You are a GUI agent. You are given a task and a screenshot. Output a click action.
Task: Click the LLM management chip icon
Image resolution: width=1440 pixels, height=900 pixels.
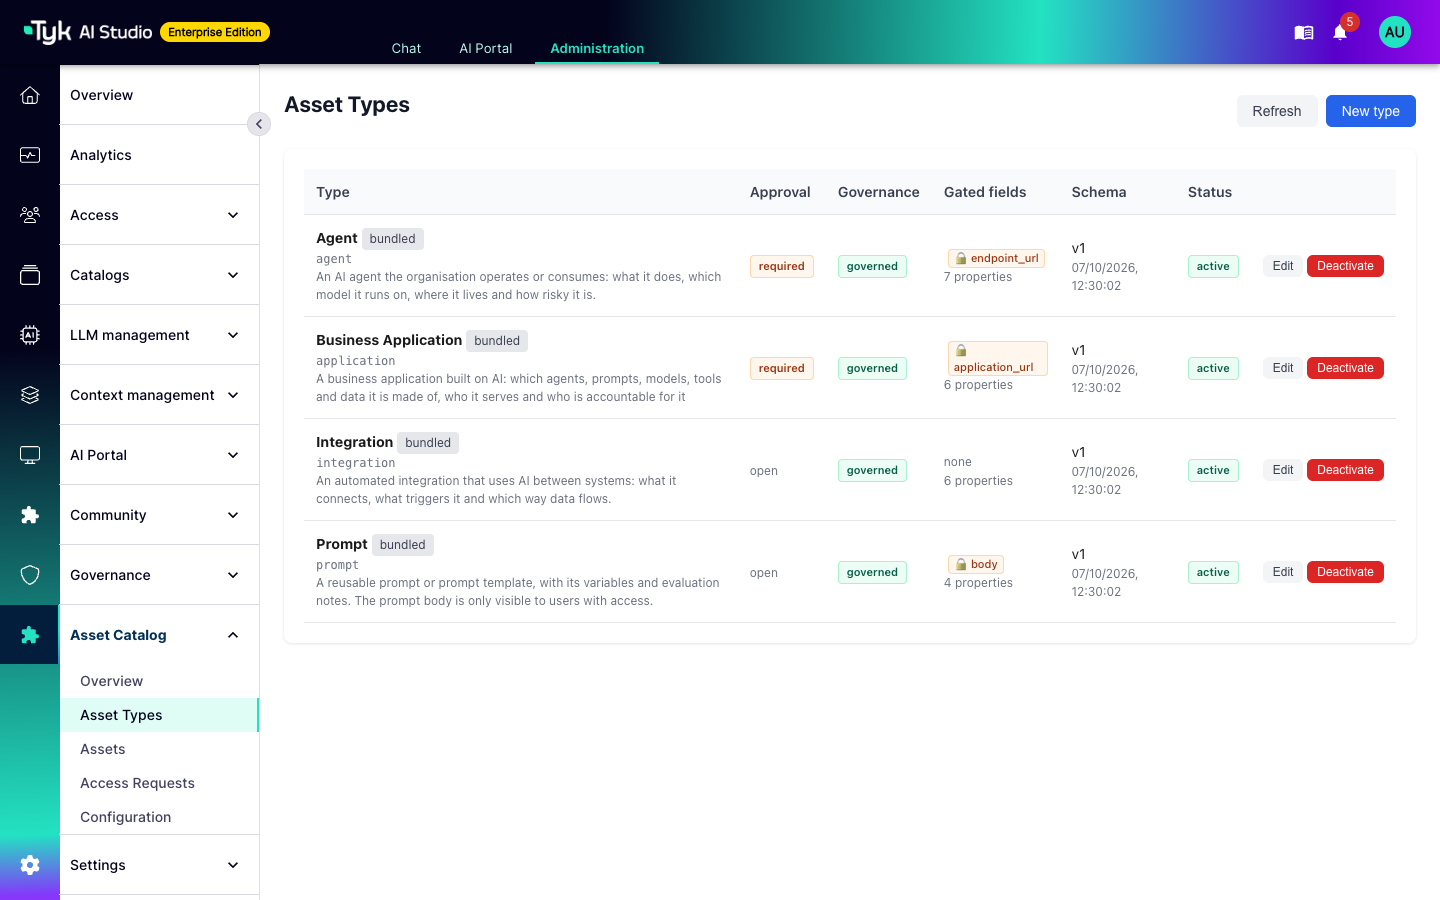click(30, 335)
